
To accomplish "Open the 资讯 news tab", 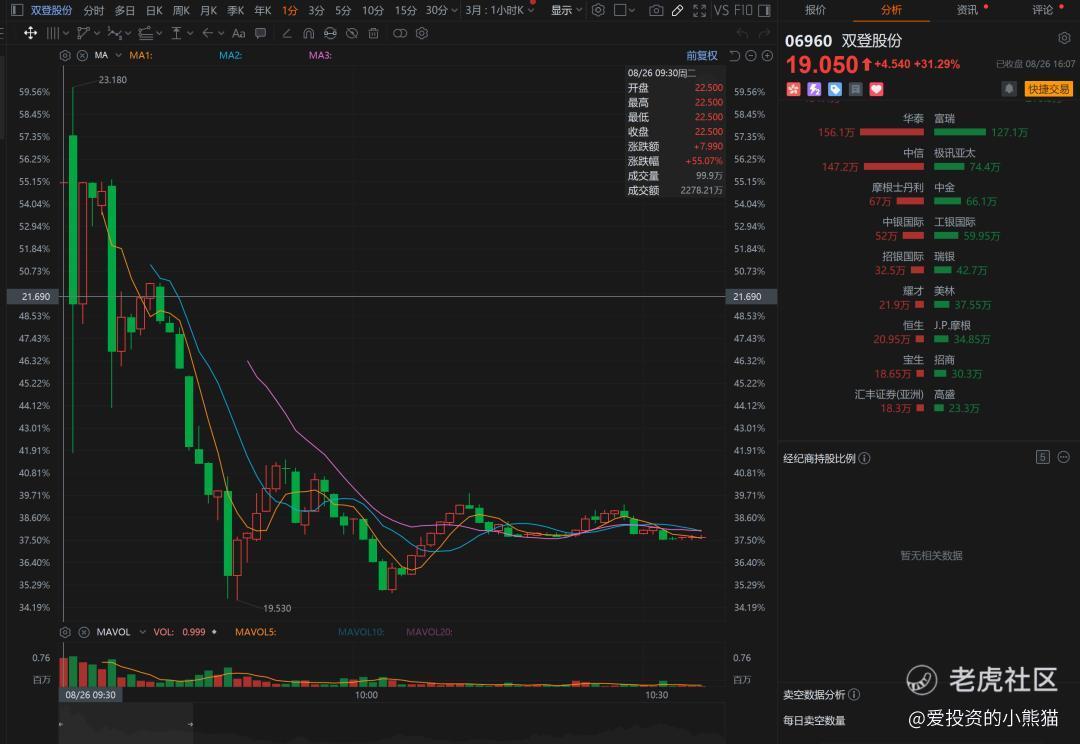I will (967, 10).
